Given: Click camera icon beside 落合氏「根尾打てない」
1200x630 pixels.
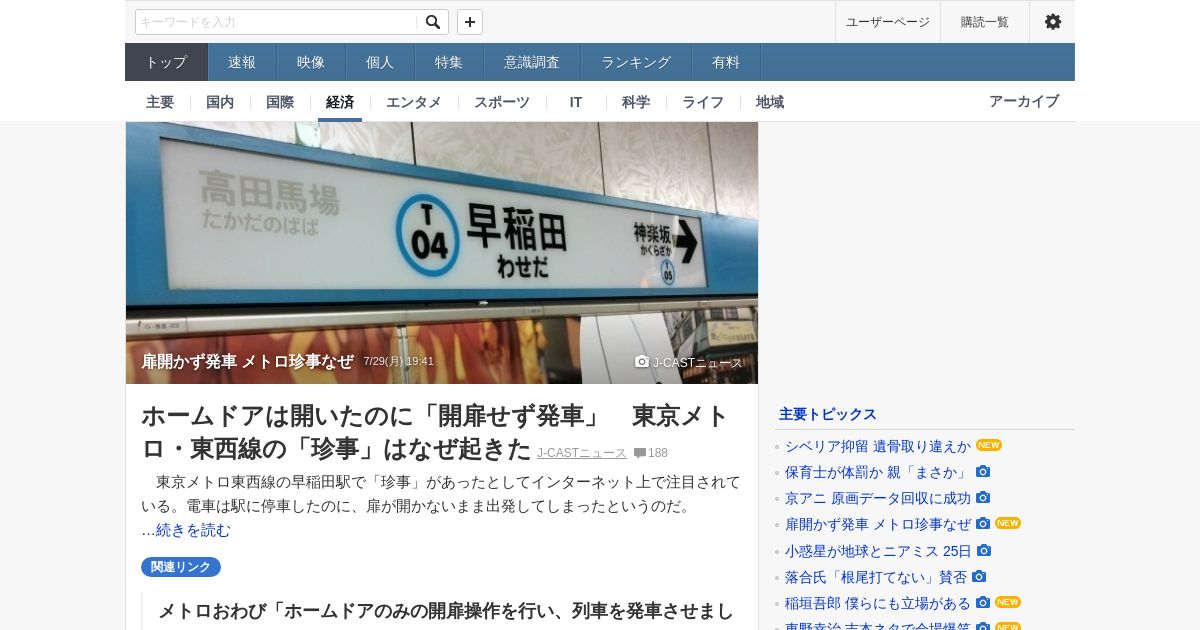Looking at the screenshot, I should [x=979, y=577].
